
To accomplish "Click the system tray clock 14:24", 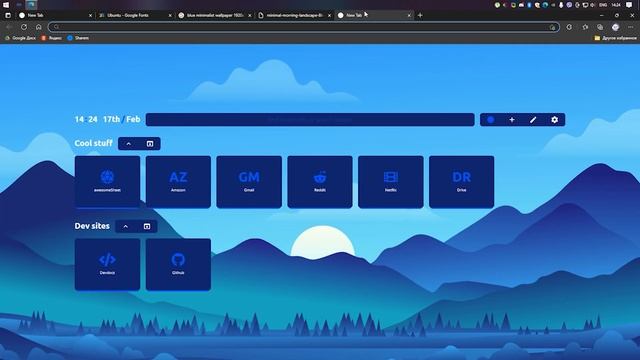I will 616,5.
